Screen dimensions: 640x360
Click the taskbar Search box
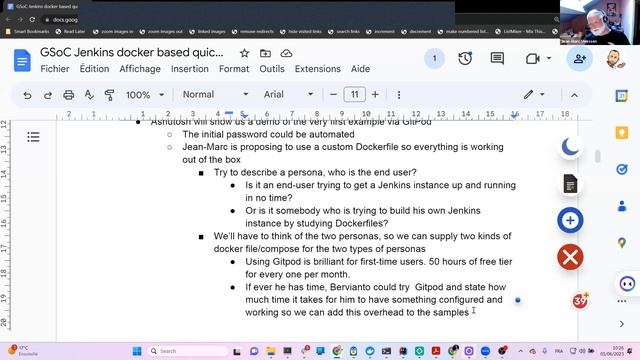click(x=188, y=351)
